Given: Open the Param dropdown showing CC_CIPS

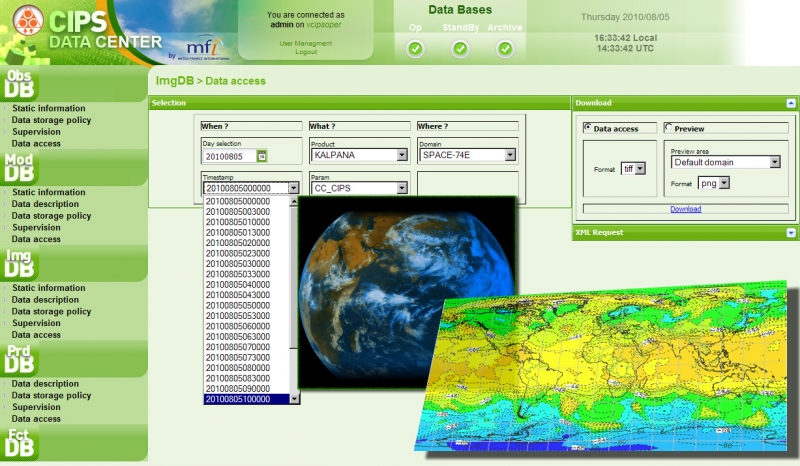Looking at the screenshot, I should tap(359, 188).
